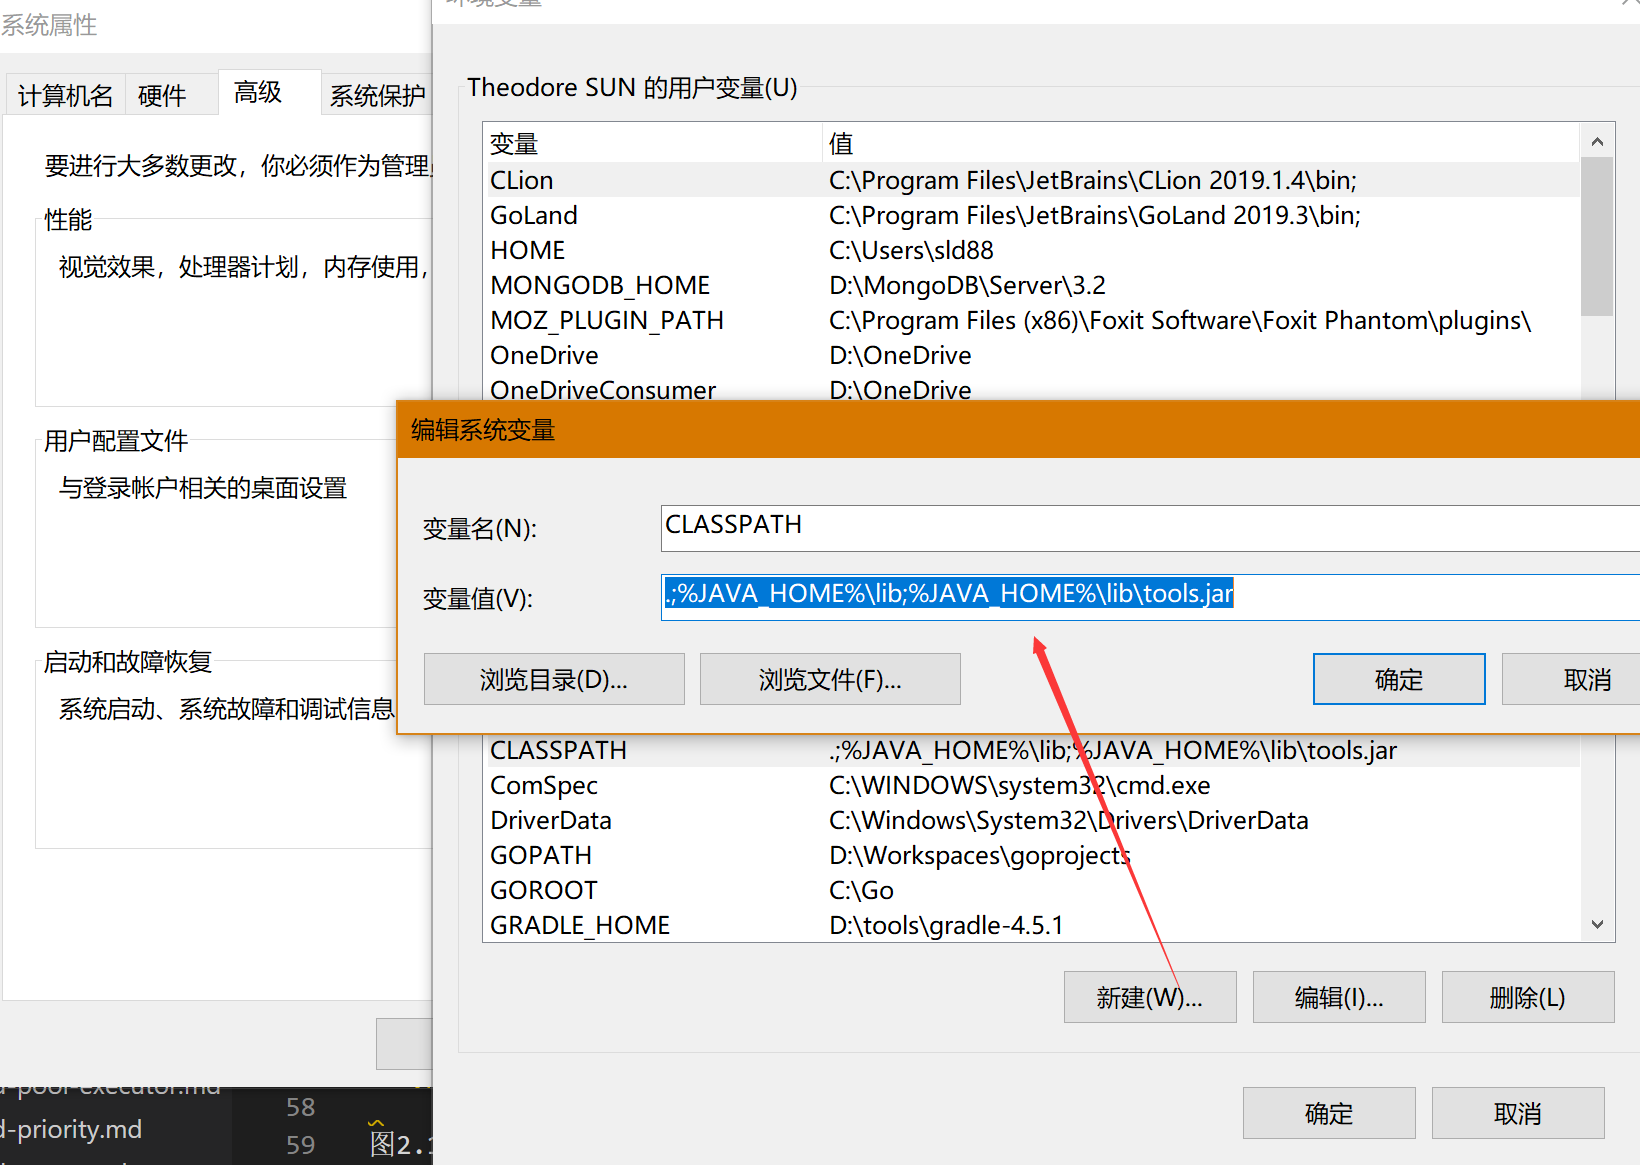Image resolution: width=1640 pixels, height=1165 pixels.
Task: Click line number 58 in the background editor
Action: [300, 1107]
